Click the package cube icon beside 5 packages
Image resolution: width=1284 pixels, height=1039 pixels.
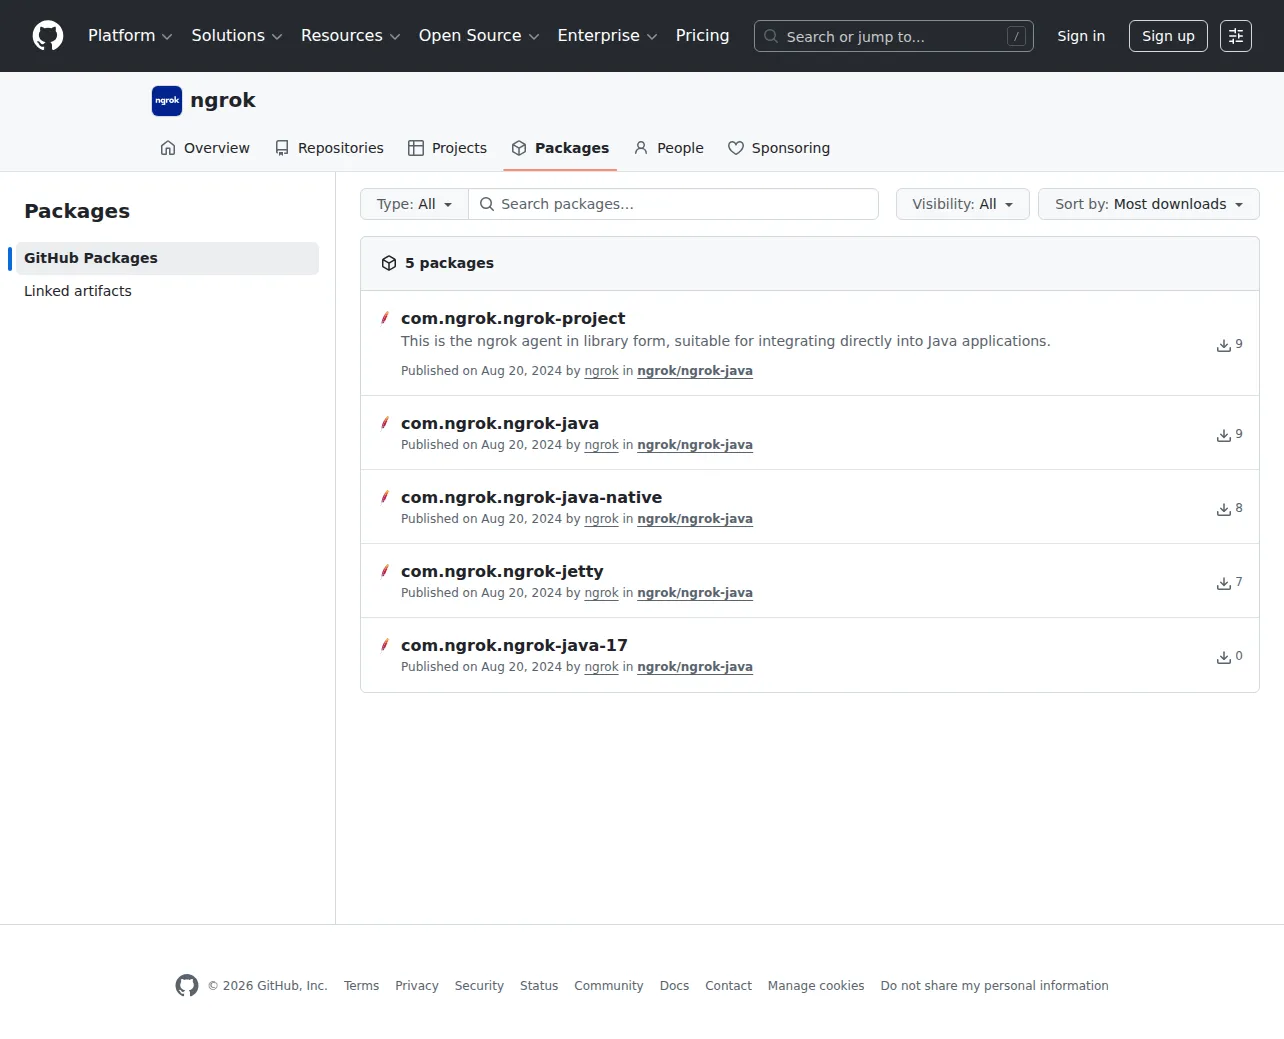pos(389,263)
